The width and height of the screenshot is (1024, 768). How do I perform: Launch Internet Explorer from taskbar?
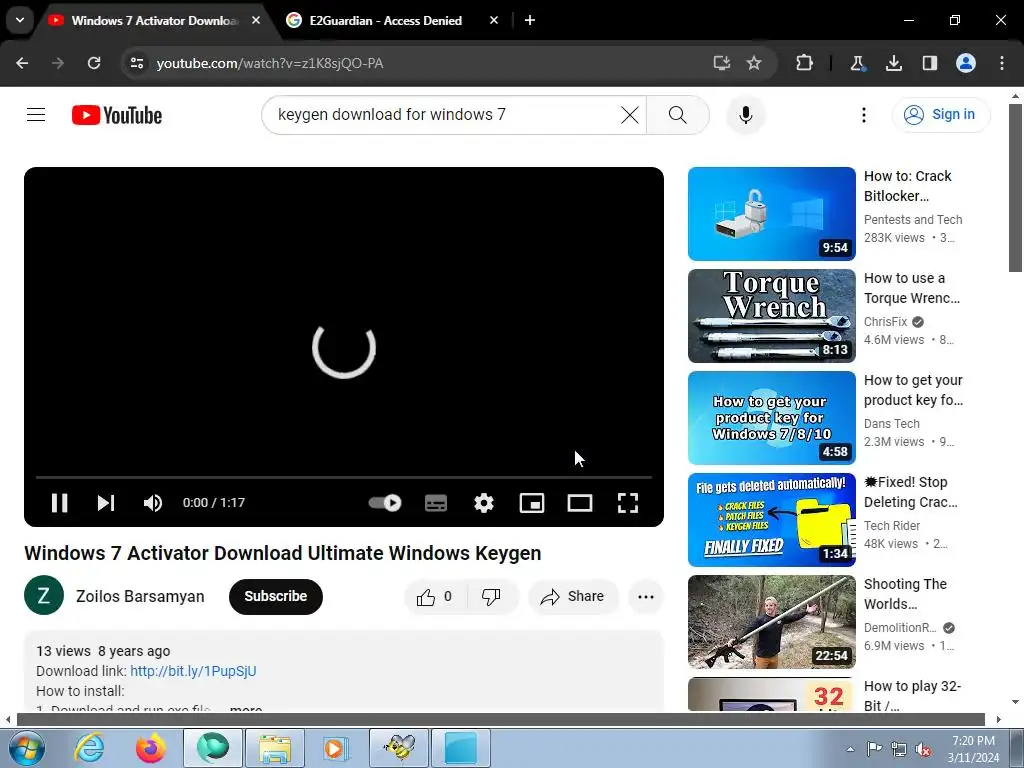[89, 748]
